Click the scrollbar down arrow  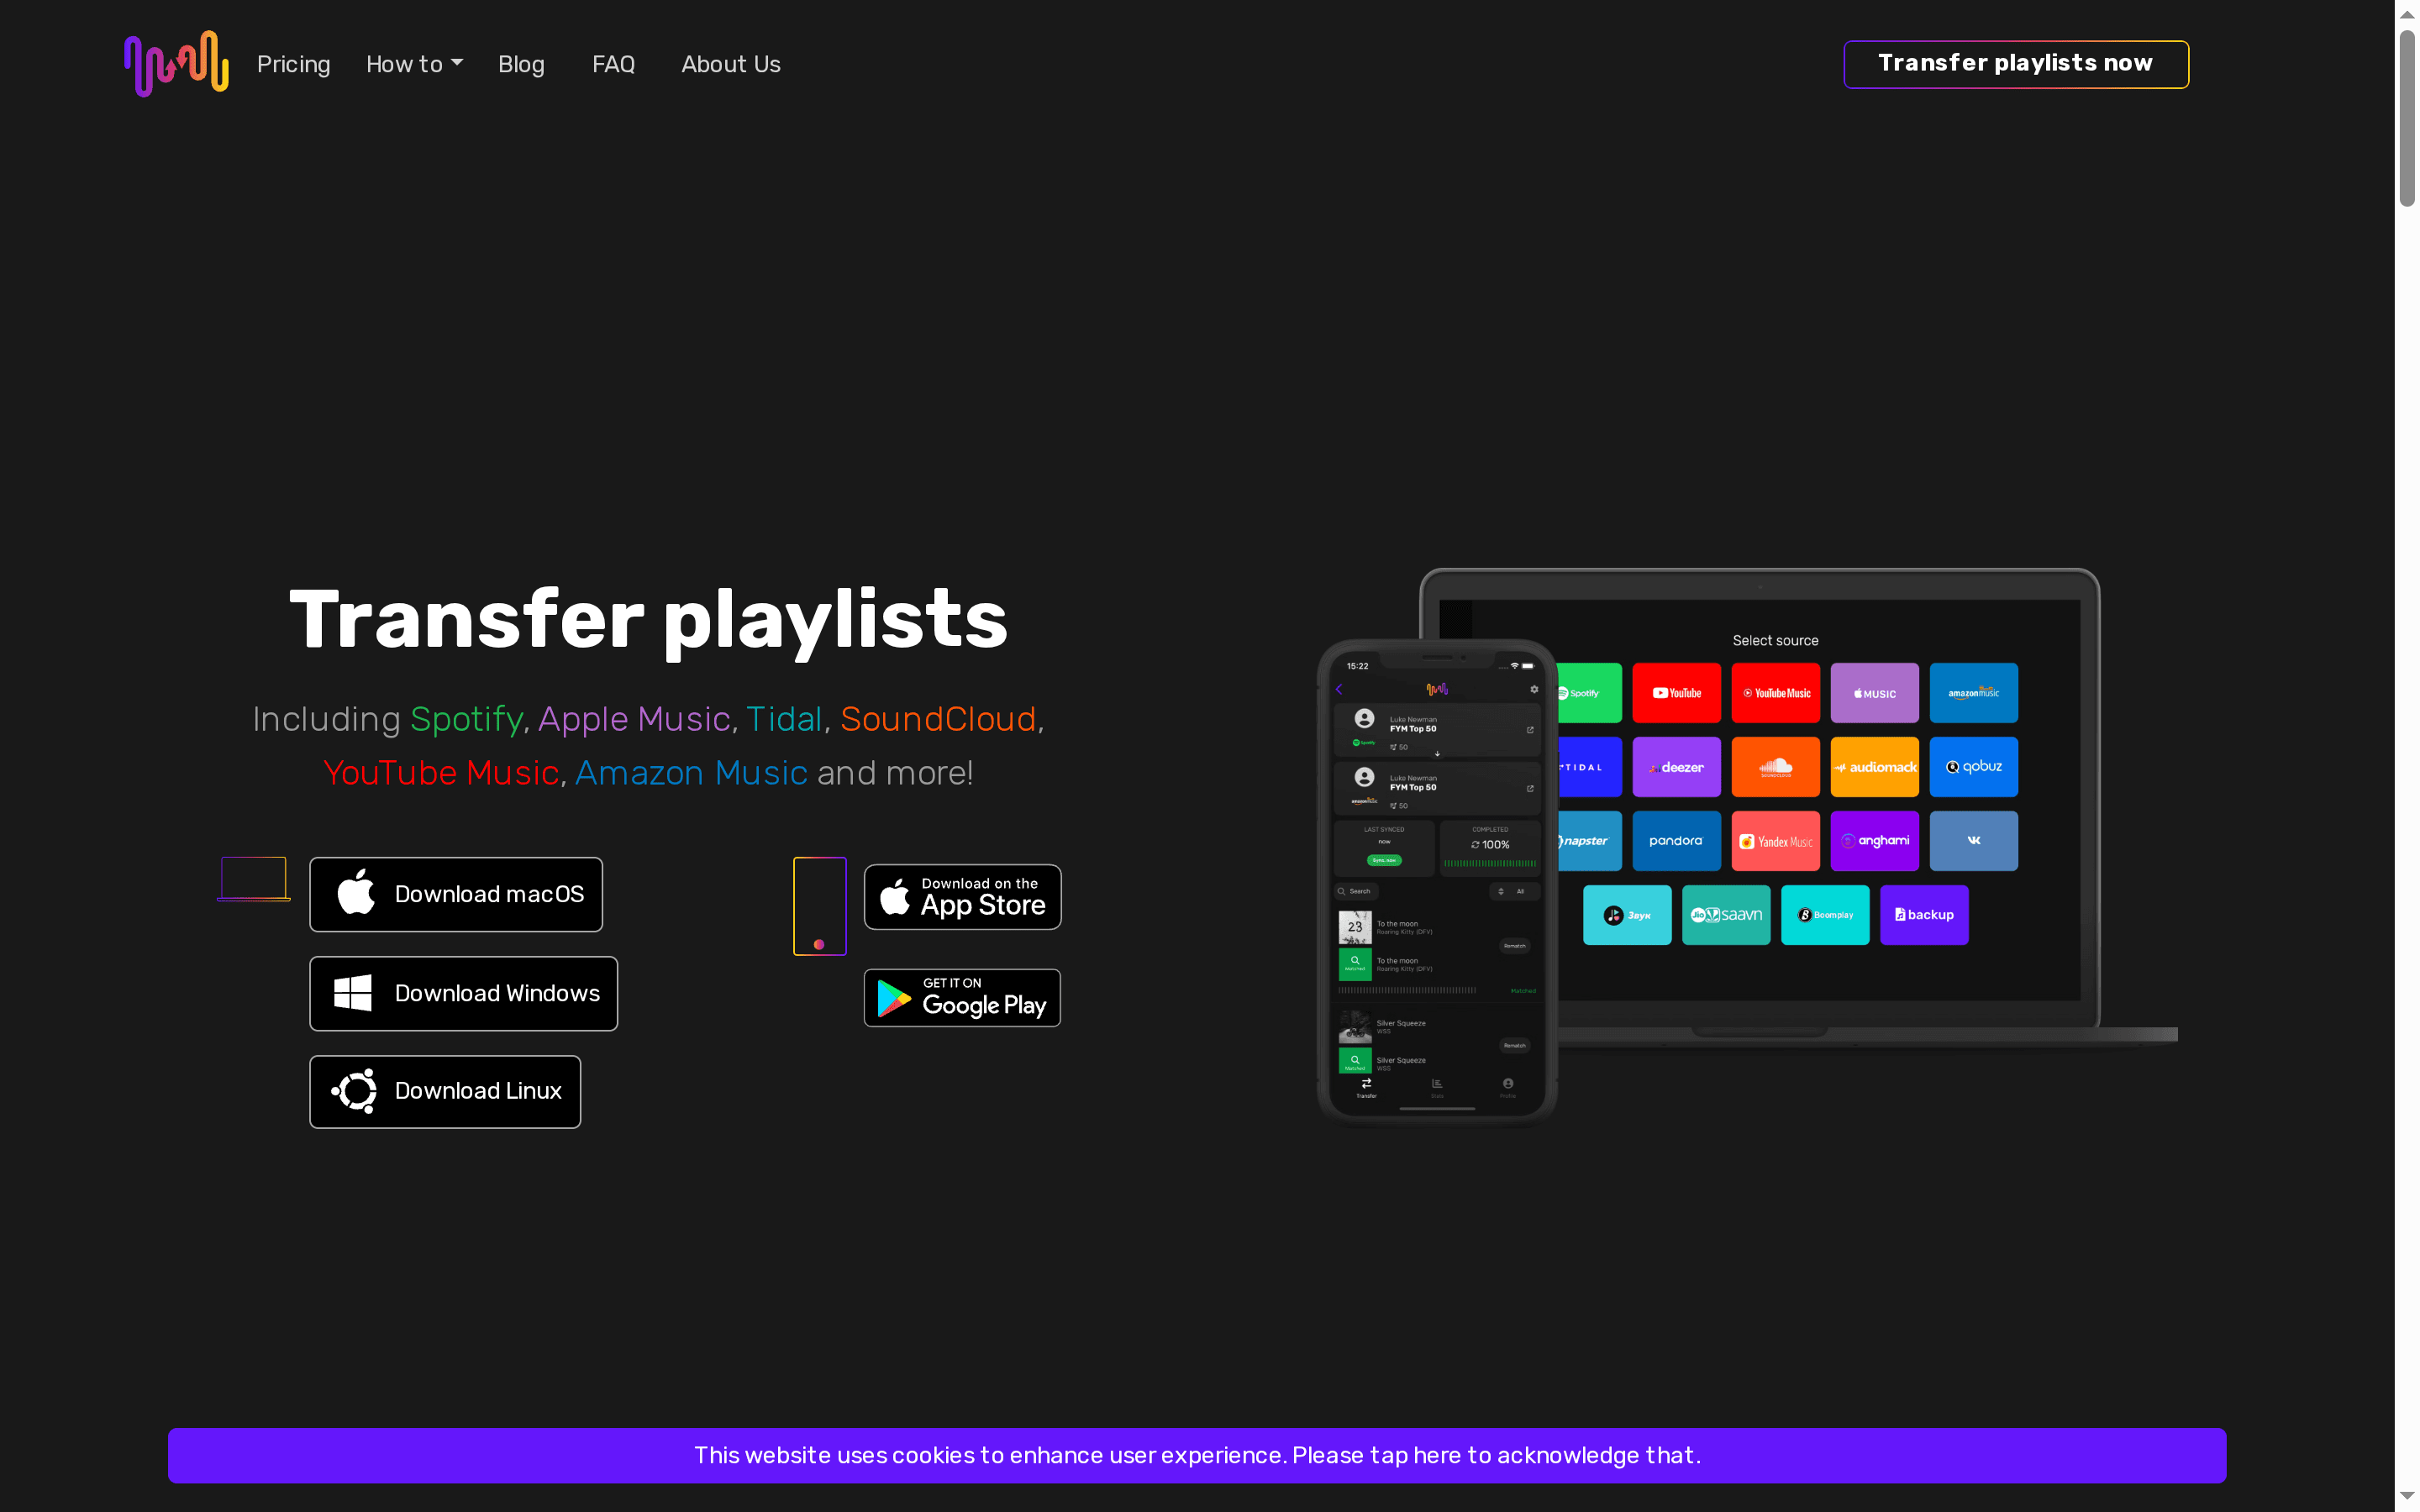click(2406, 1496)
